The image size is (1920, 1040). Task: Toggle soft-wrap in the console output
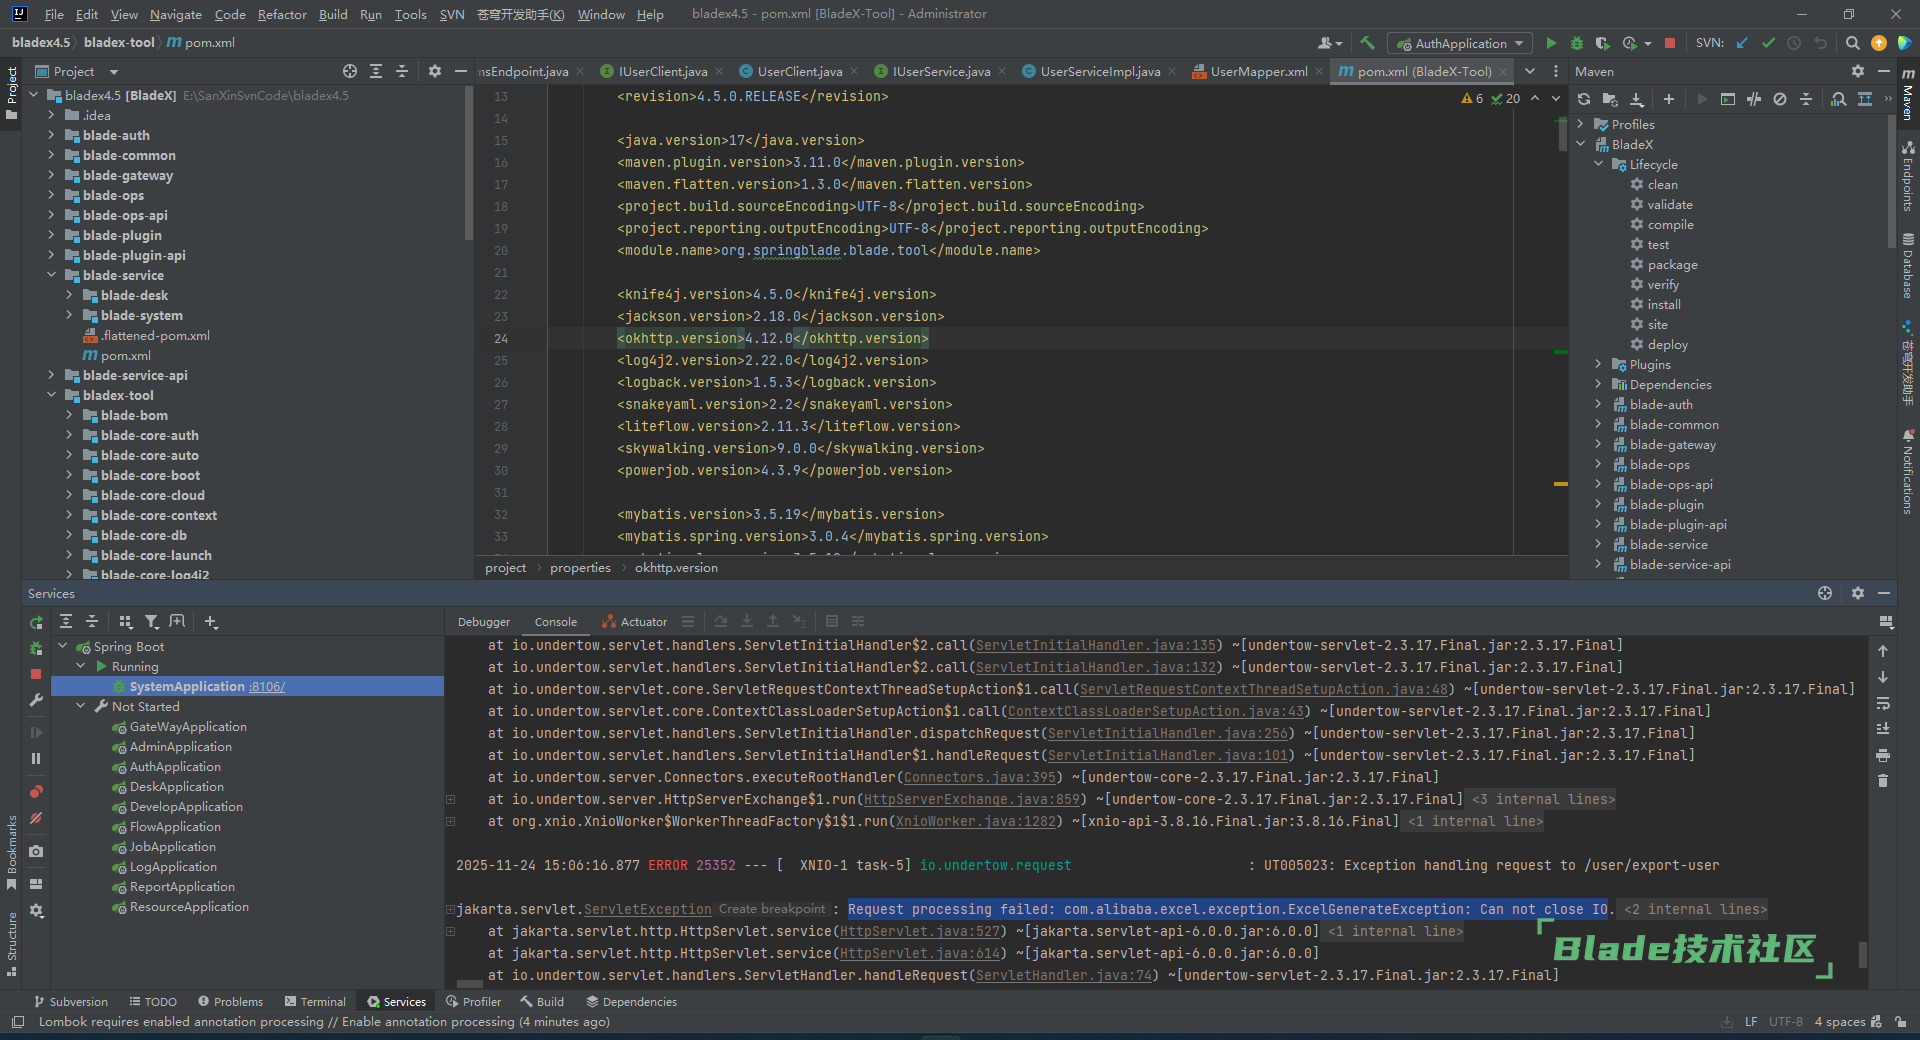pyautogui.click(x=1883, y=703)
